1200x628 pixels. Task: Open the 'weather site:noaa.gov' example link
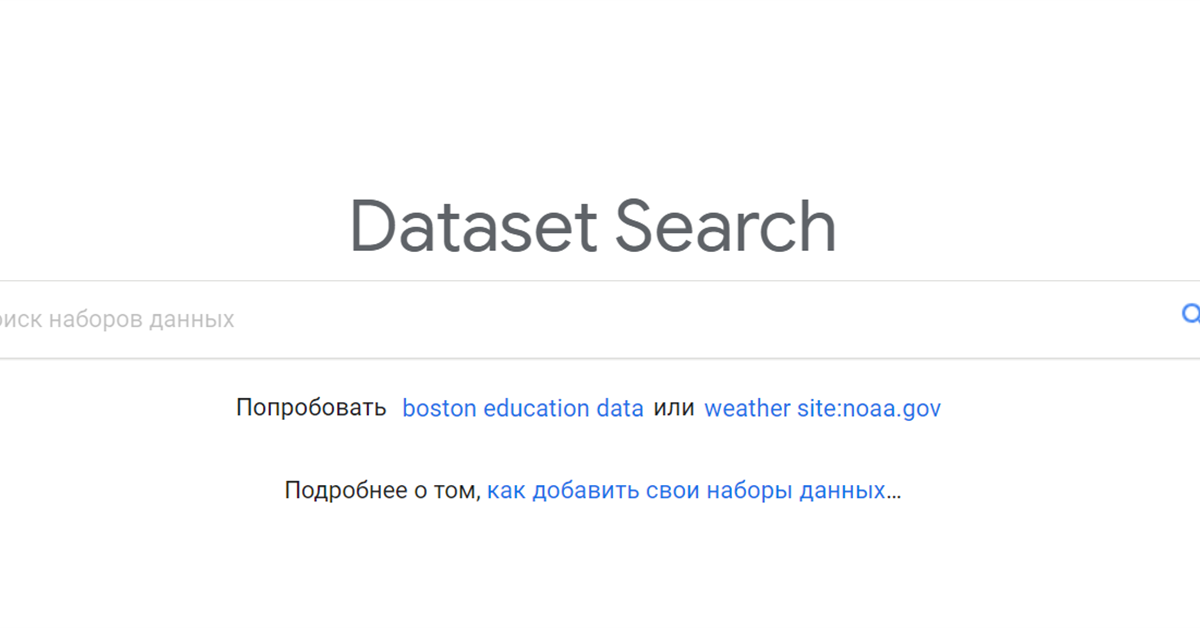(x=822, y=408)
